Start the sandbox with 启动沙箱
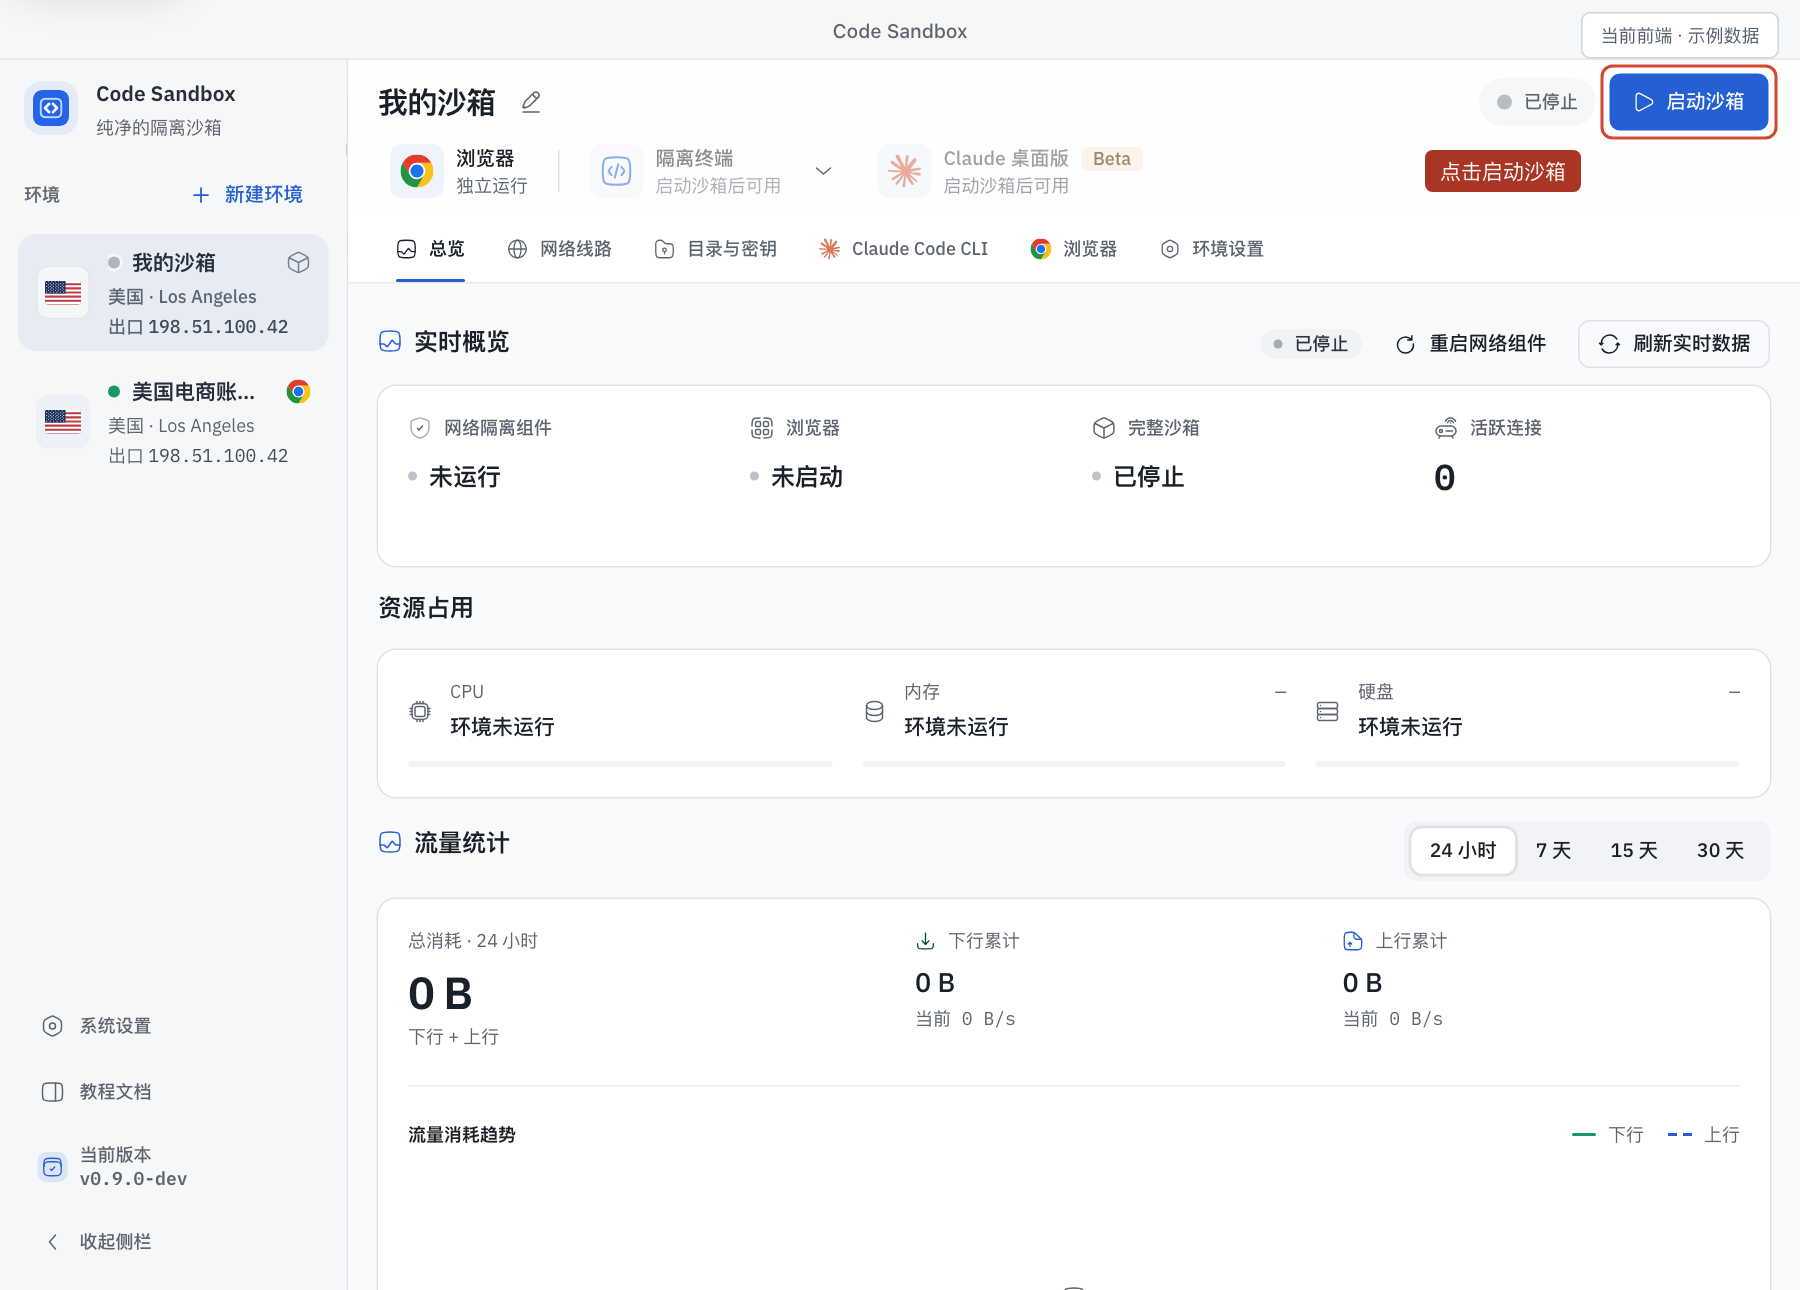The width and height of the screenshot is (1800, 1290). click(x=1689, y=102)
